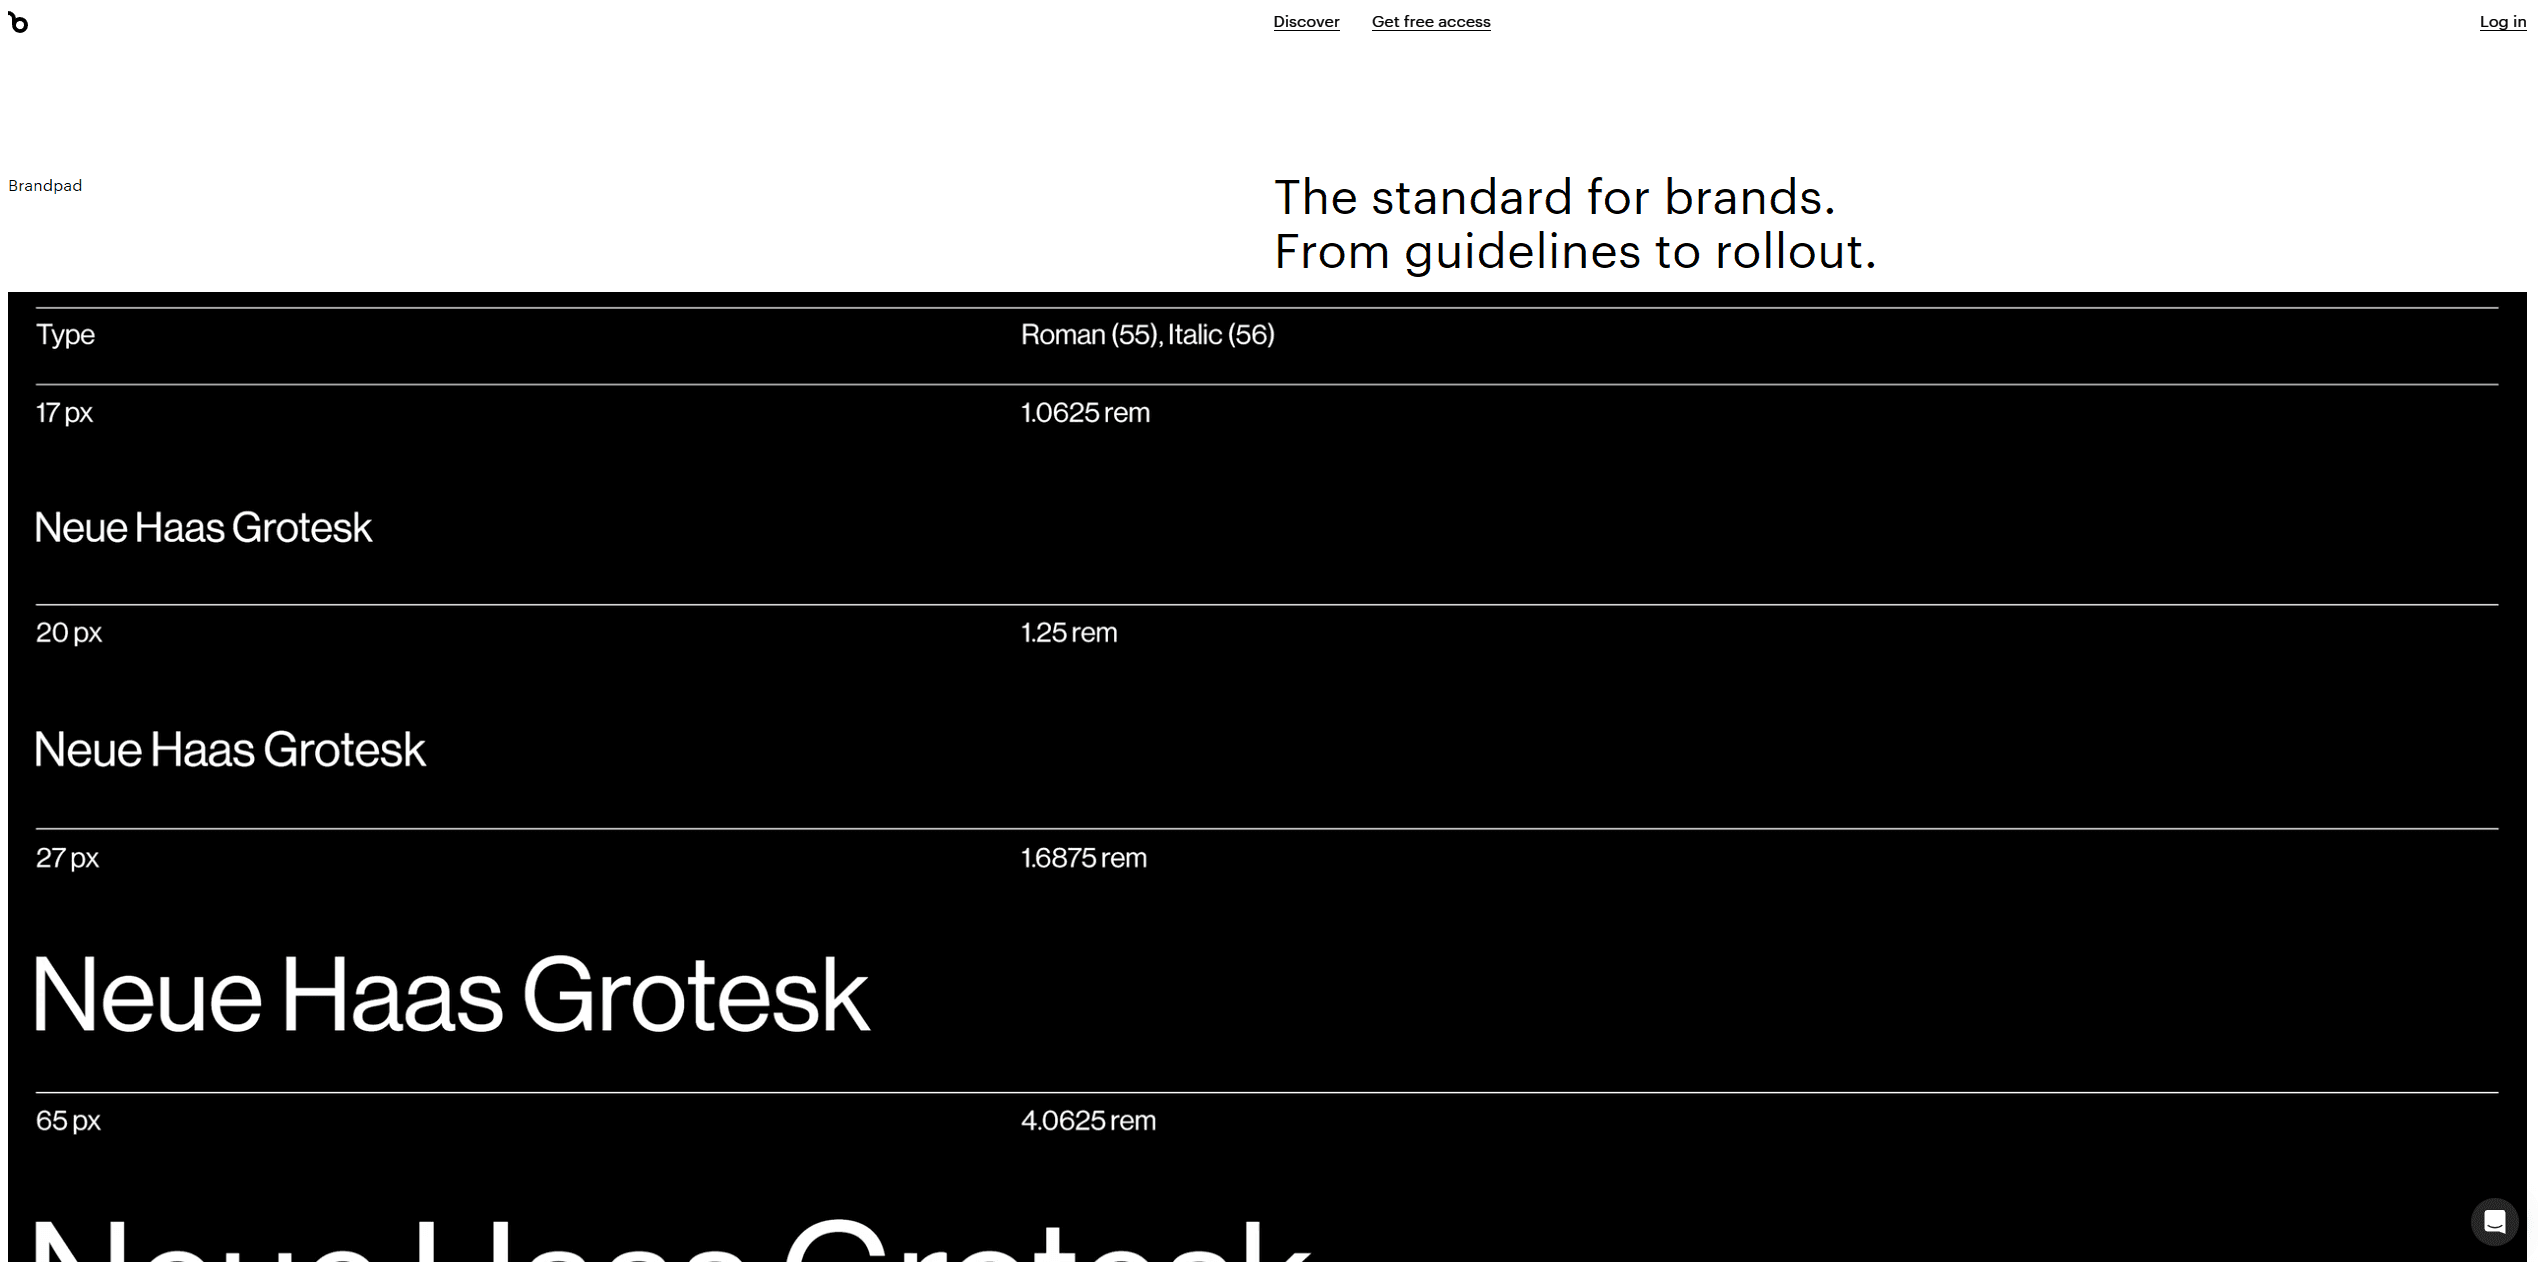Click the 4.0625 rem value
The width and height of the screenshot is (2538, 1262).
click(1089, 1121)
